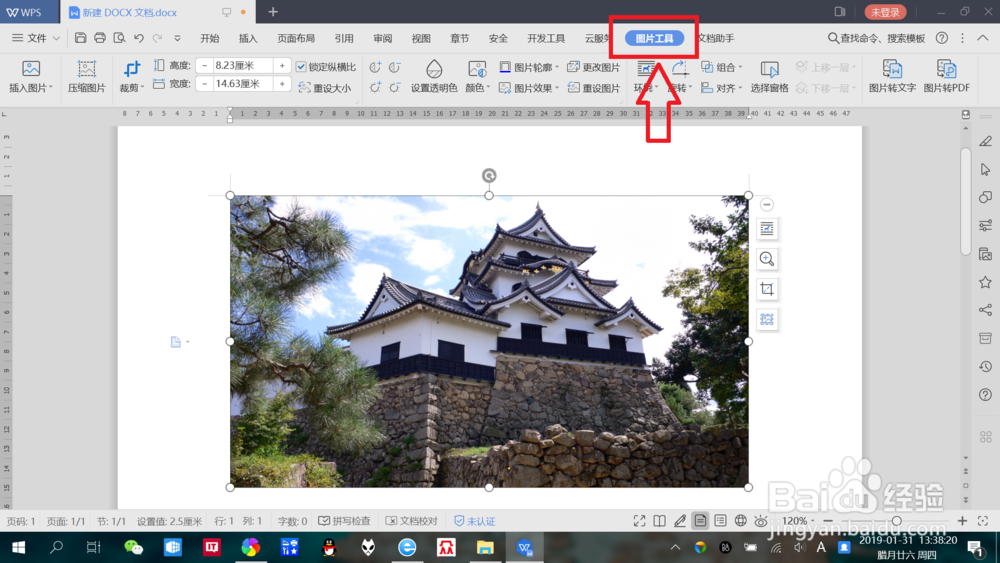
Task: Click the 高度 height input field
Action: click(x=243, y=65)
